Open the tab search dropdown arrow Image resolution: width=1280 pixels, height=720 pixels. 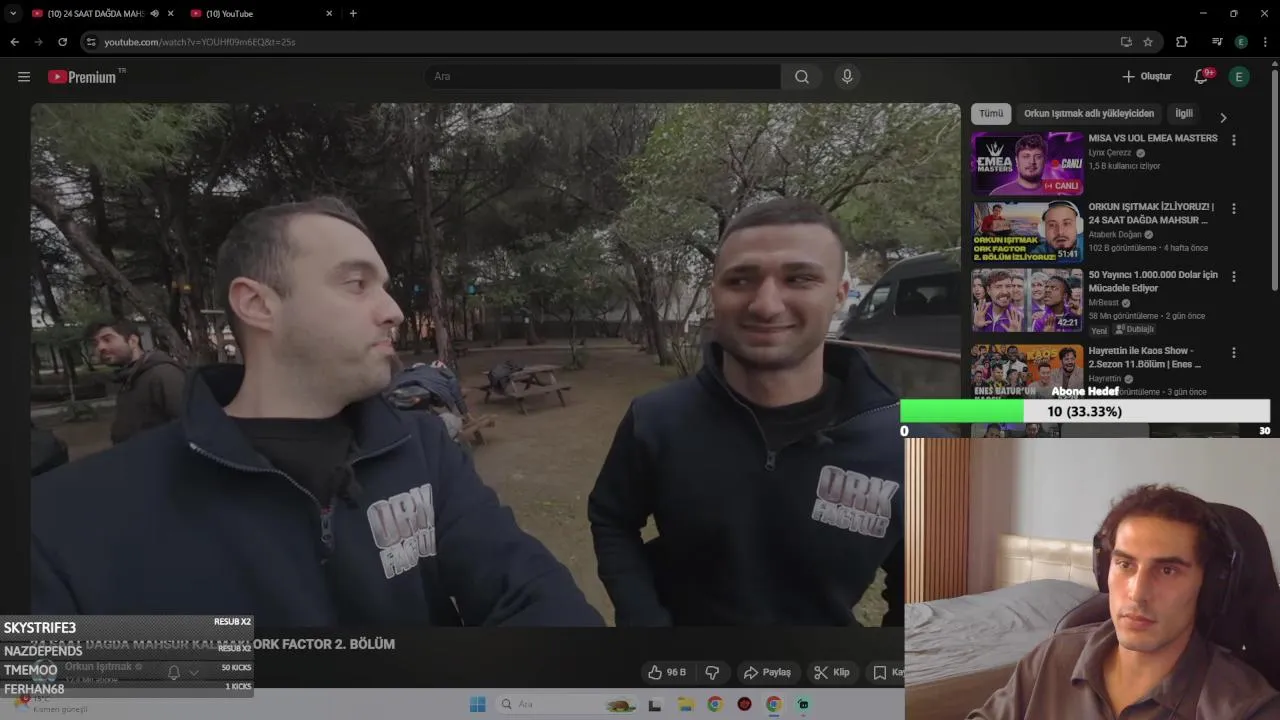tap(13, 13)
